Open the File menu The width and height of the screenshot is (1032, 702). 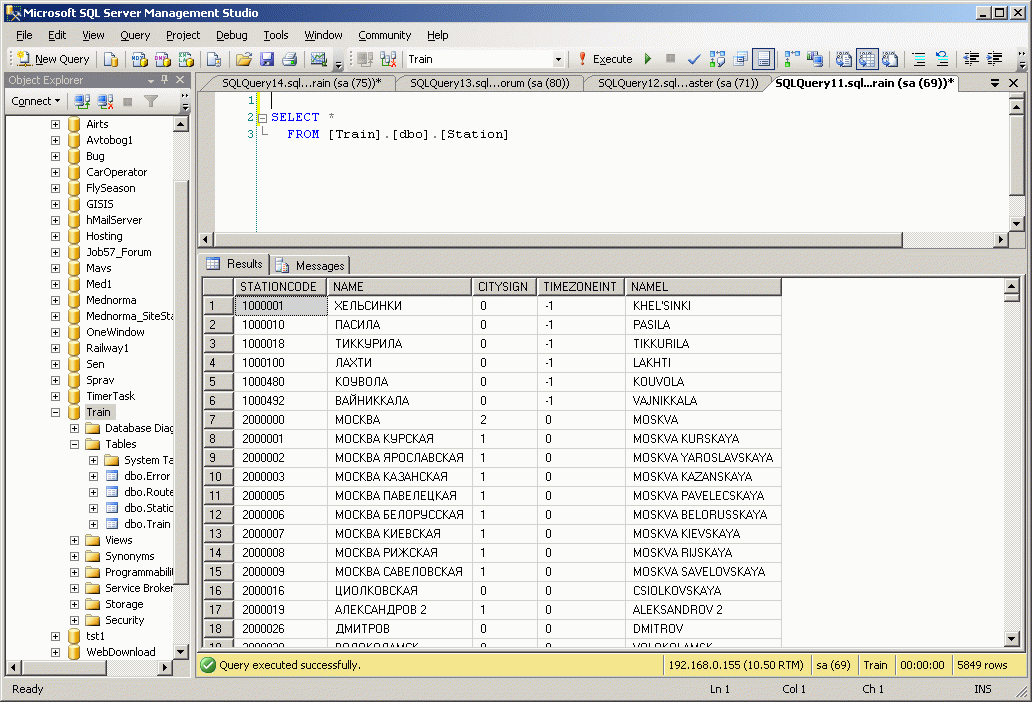tap(24, 35)
